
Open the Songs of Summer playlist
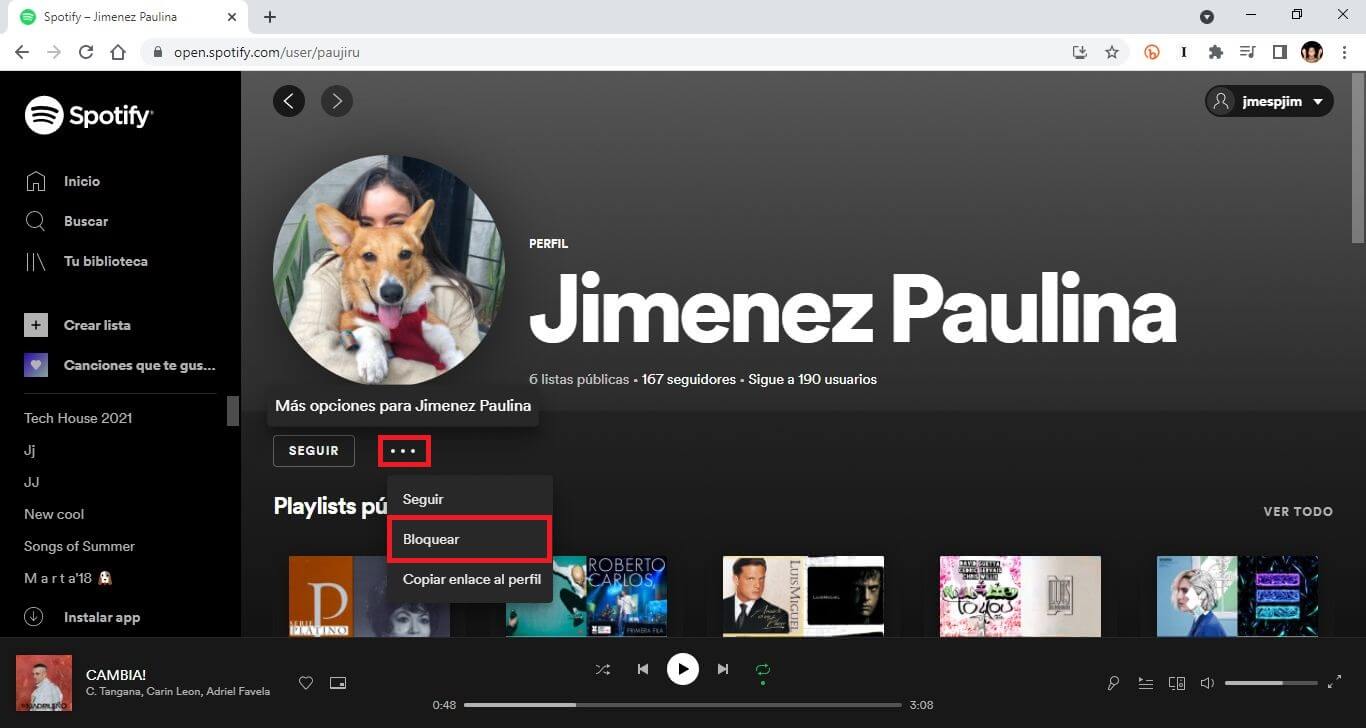79,546
